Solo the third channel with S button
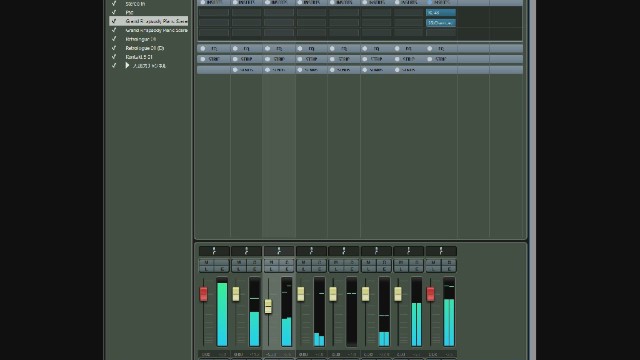Viewport: 640px width, 360px height. 287,262
